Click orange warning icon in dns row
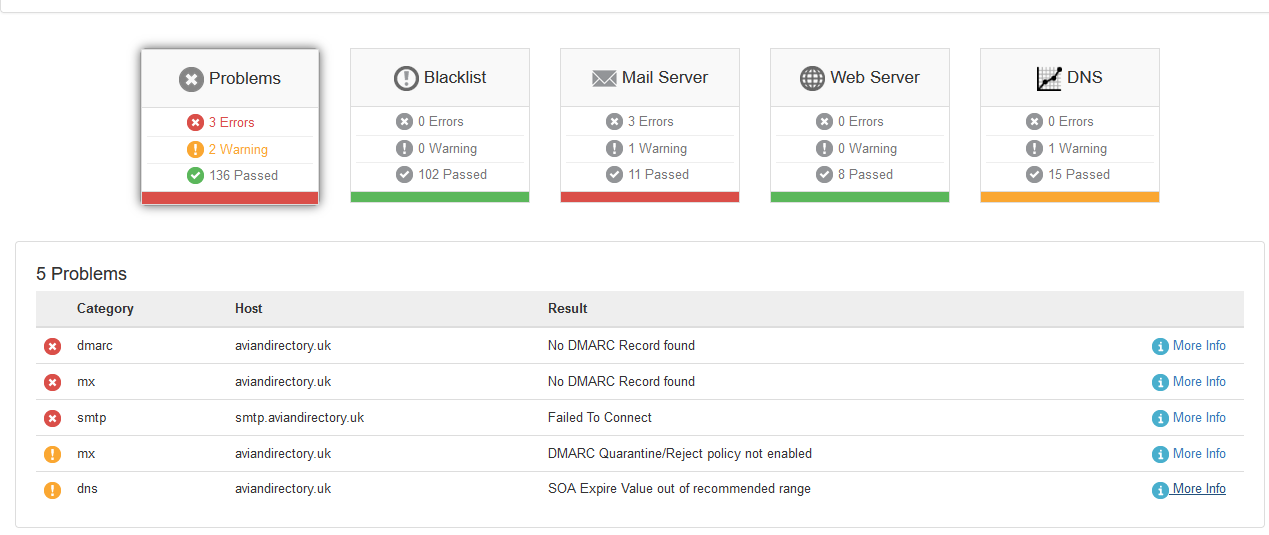Image resolution: width=1269 pixels, height=535 pixels. pos(52,490)
